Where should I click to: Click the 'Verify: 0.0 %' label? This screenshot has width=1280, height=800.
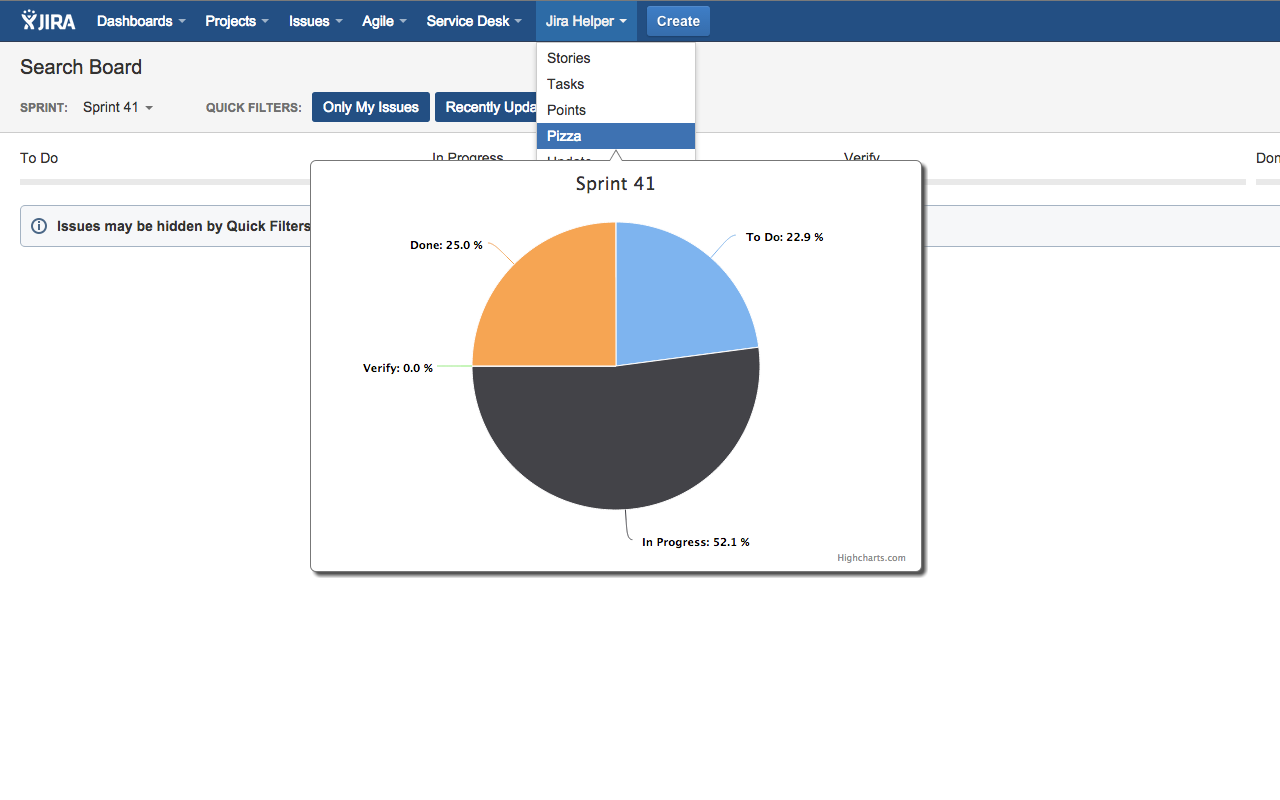[x=398, y=368]
